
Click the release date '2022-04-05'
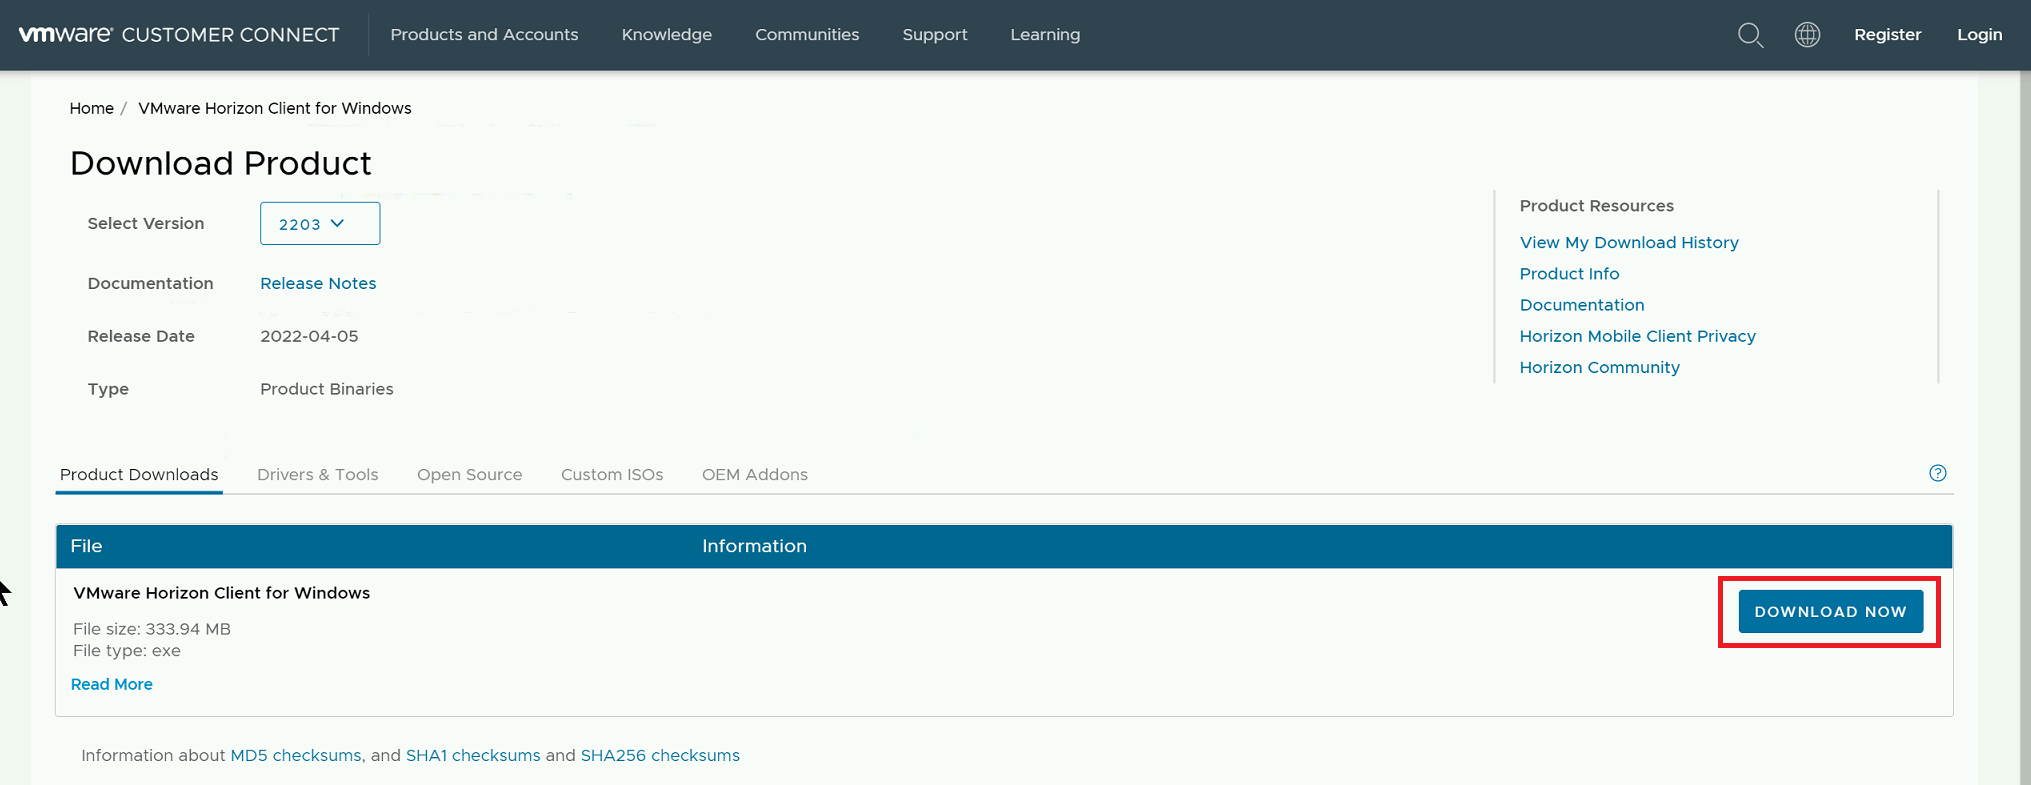coord(309,336)
